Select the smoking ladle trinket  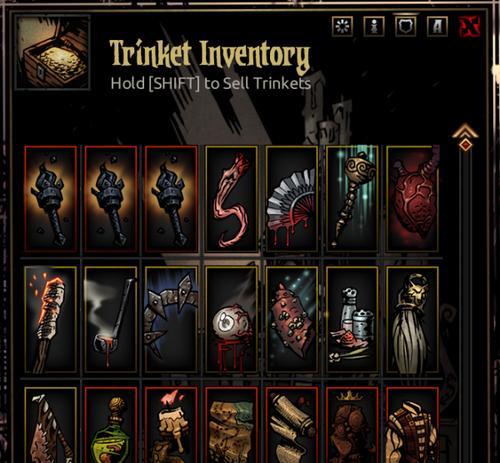click(x=111, y=320)
